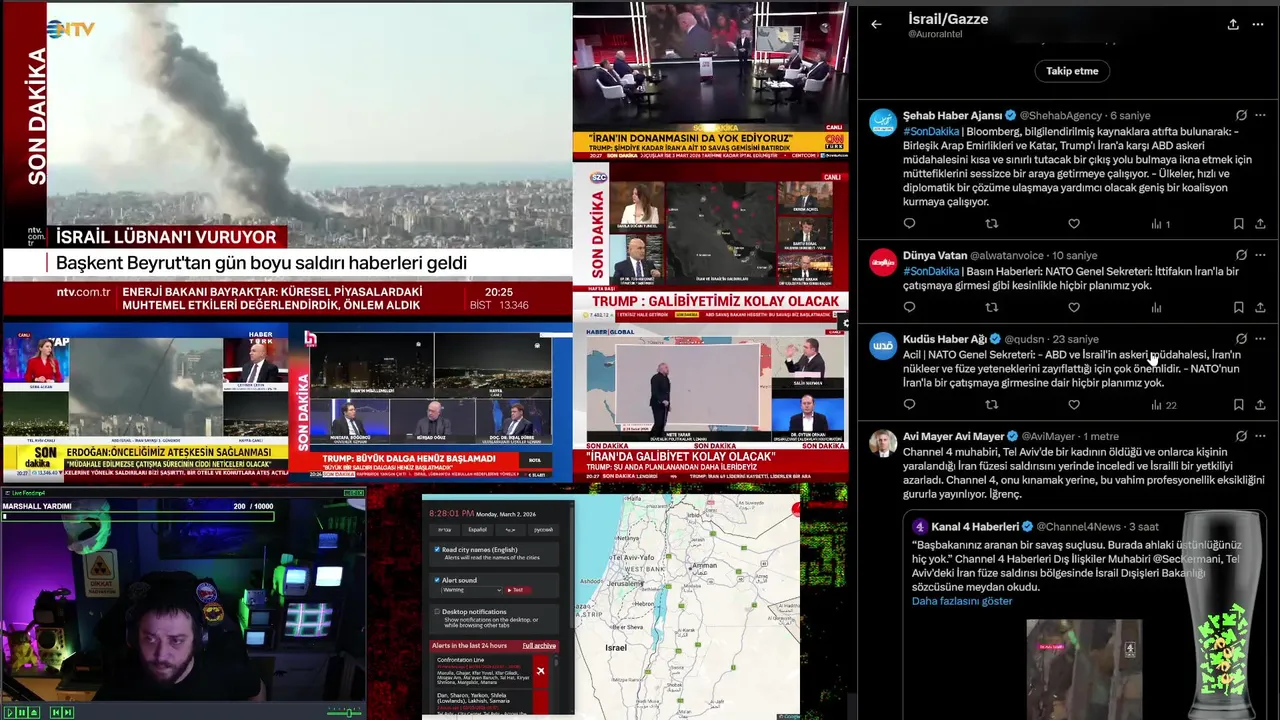Open more menu on Kudüs Haber Ağı tweet
Viewport: 1280px width, 720px height.
click(x=1260, y=339)
